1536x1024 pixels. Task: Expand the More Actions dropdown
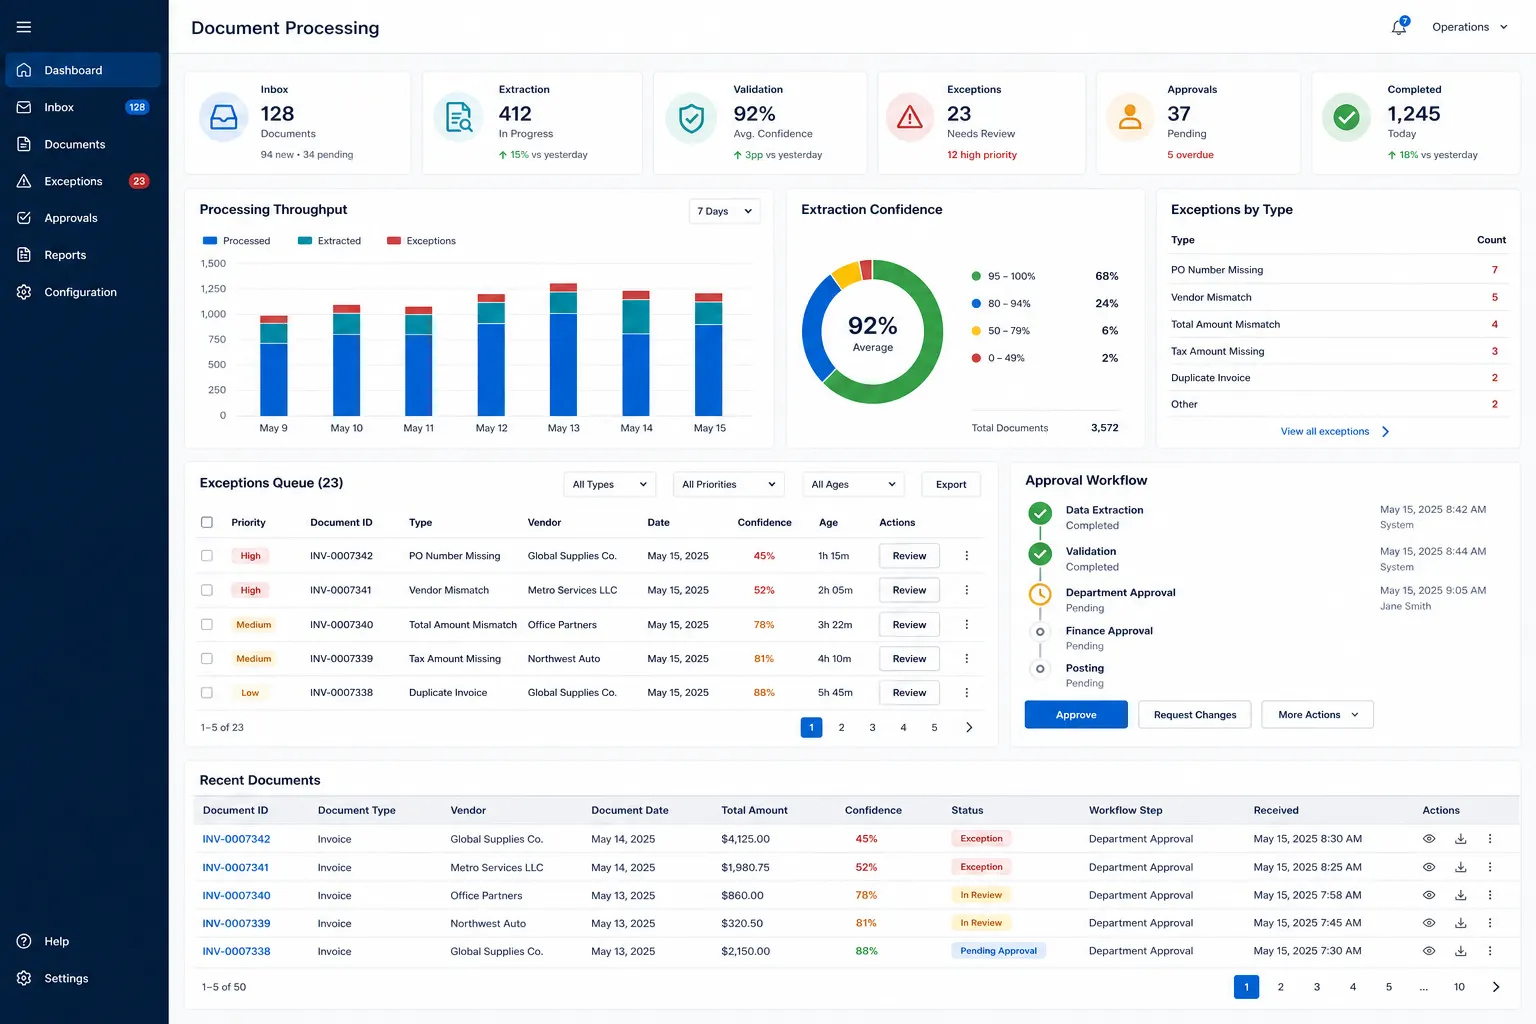pyautogui.click(x=1317, y=715)
